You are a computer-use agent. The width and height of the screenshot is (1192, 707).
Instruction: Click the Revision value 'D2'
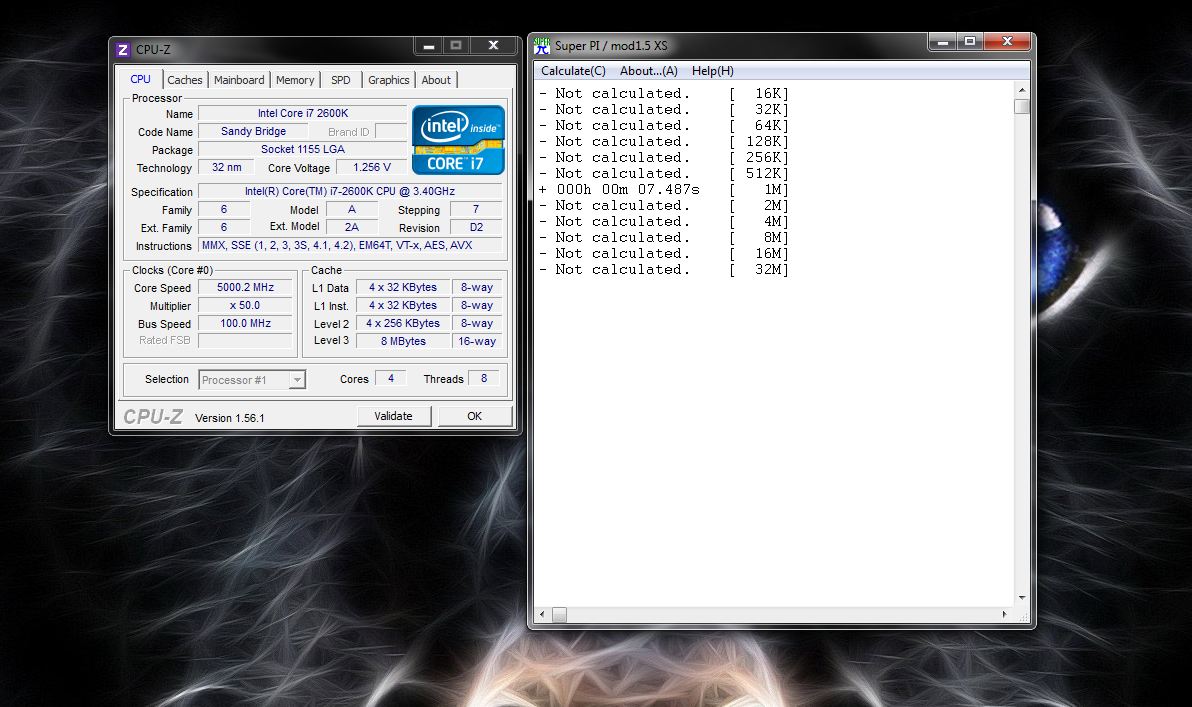[x=476, y=227]
